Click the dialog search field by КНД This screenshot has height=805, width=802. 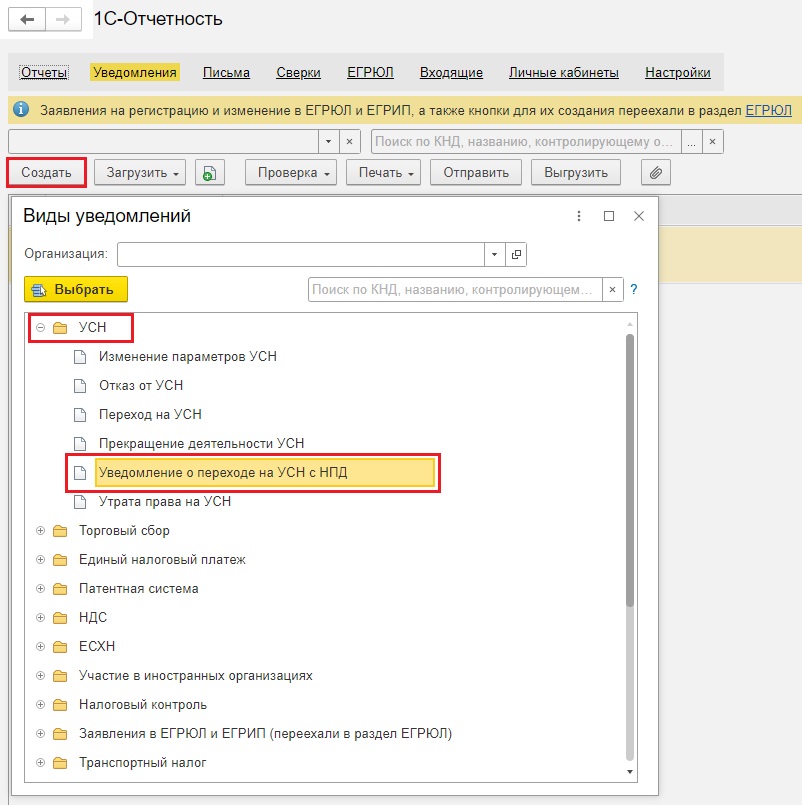[455, 290]
